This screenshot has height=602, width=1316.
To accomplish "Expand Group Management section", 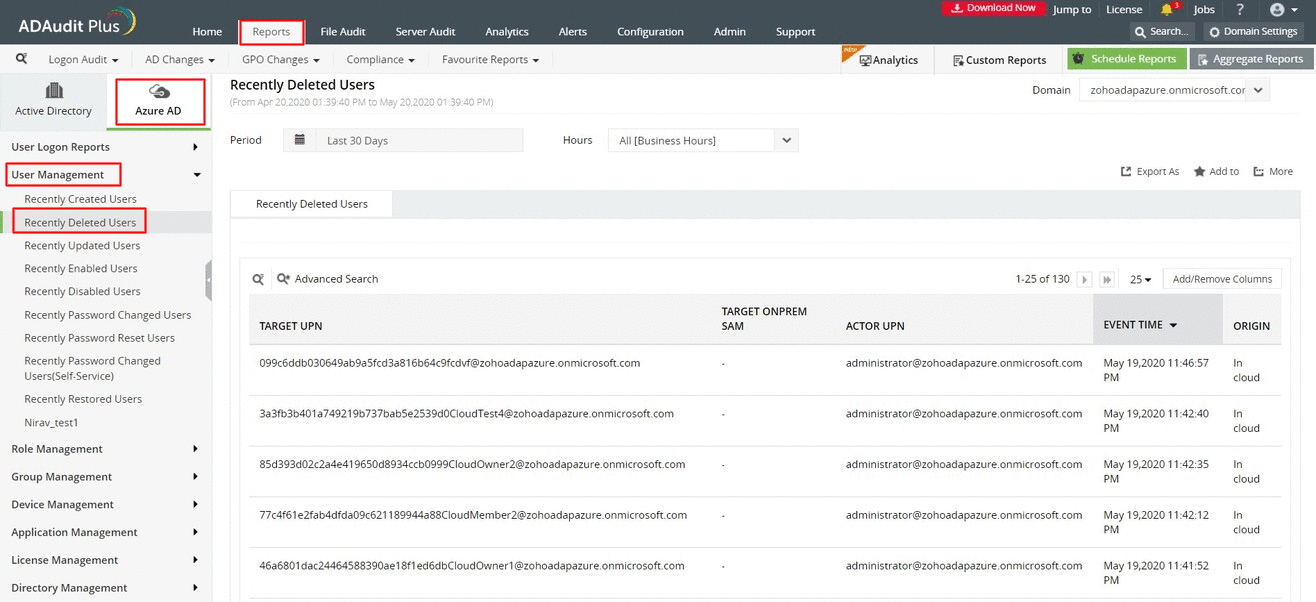I will 106,477.
